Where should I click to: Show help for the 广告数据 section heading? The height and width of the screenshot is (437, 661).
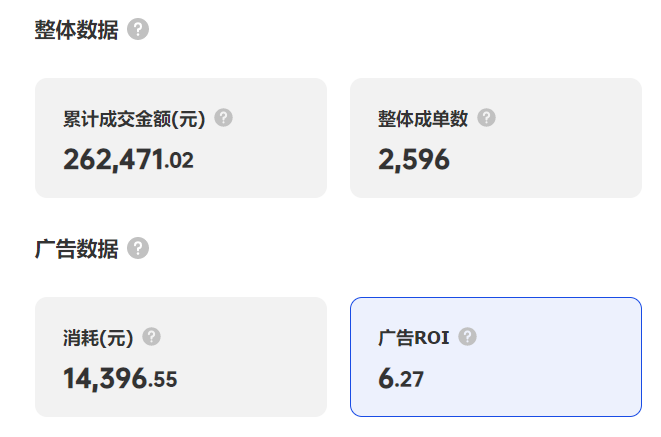[139, 249]
